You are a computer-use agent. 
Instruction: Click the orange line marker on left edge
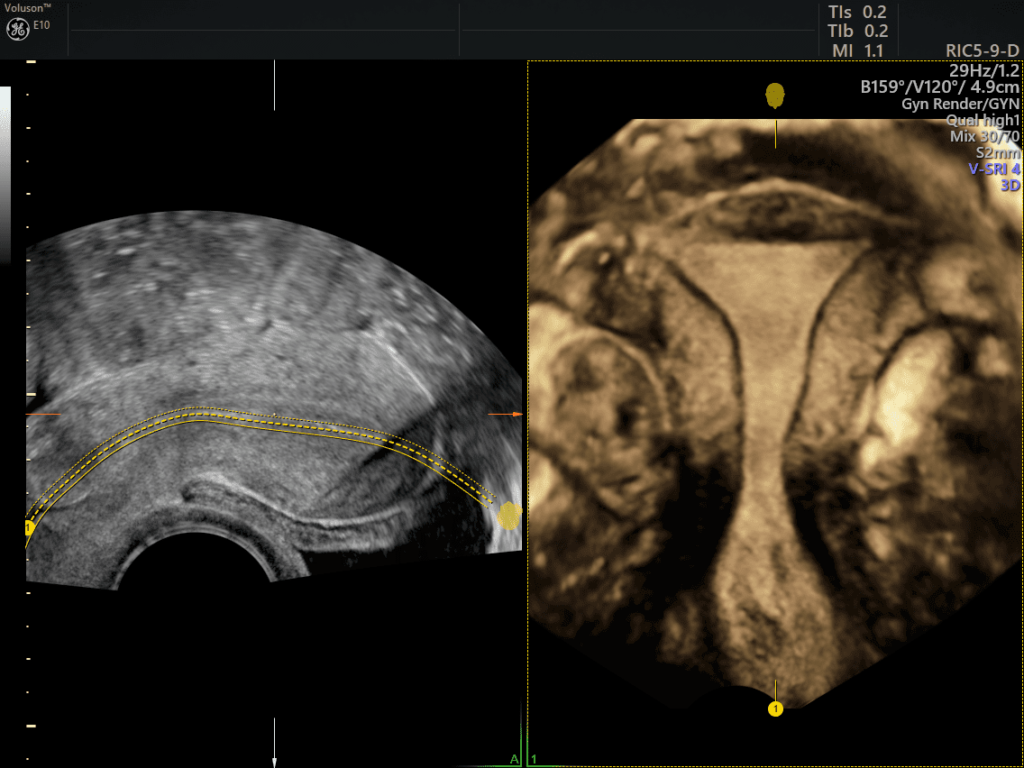tap(44, 414)
